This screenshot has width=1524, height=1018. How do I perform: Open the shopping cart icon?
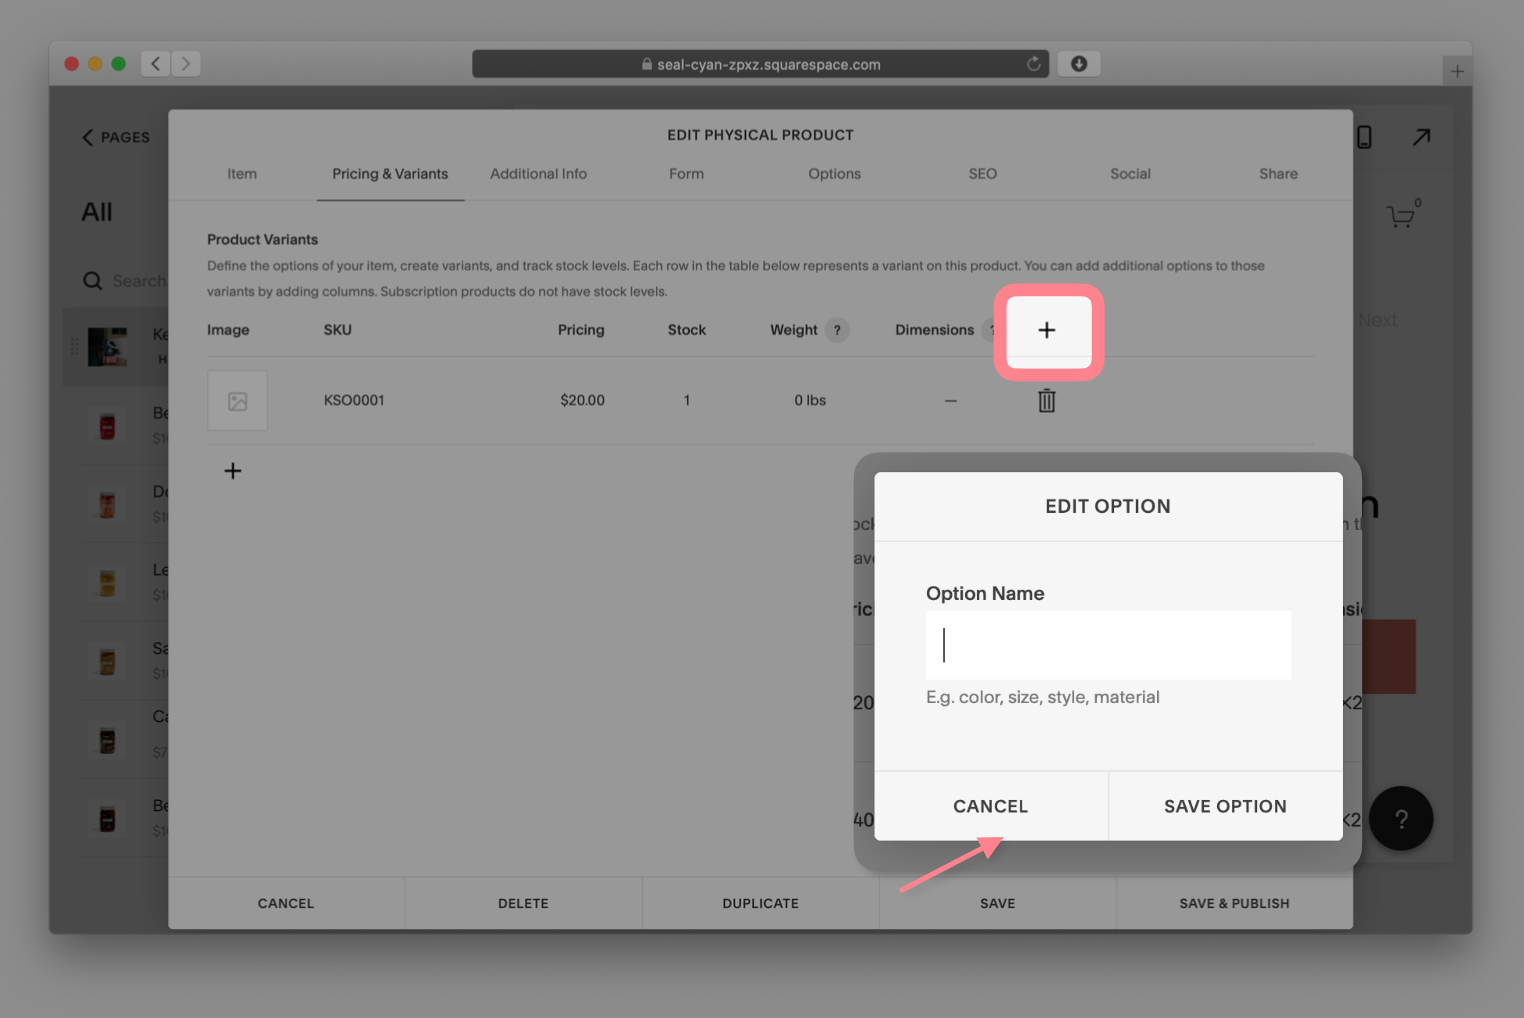1401,216
